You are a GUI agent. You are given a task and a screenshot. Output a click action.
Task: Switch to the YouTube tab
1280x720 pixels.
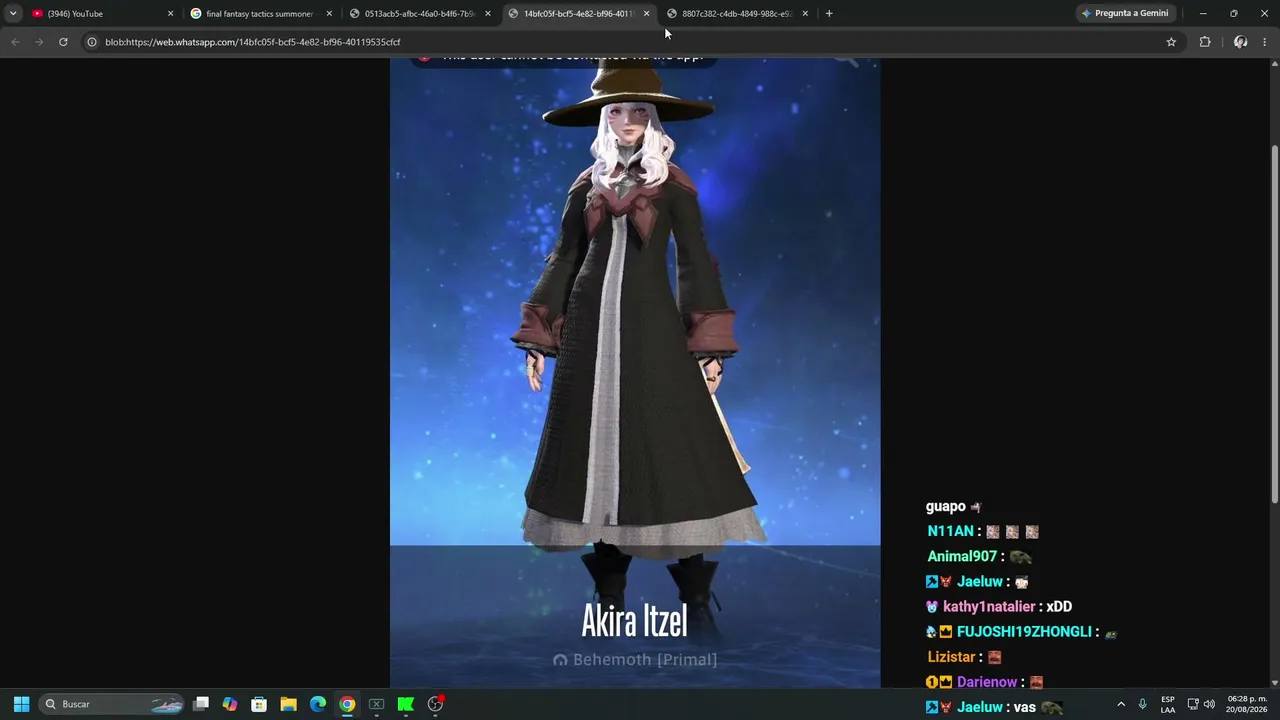tap(95, 13)
